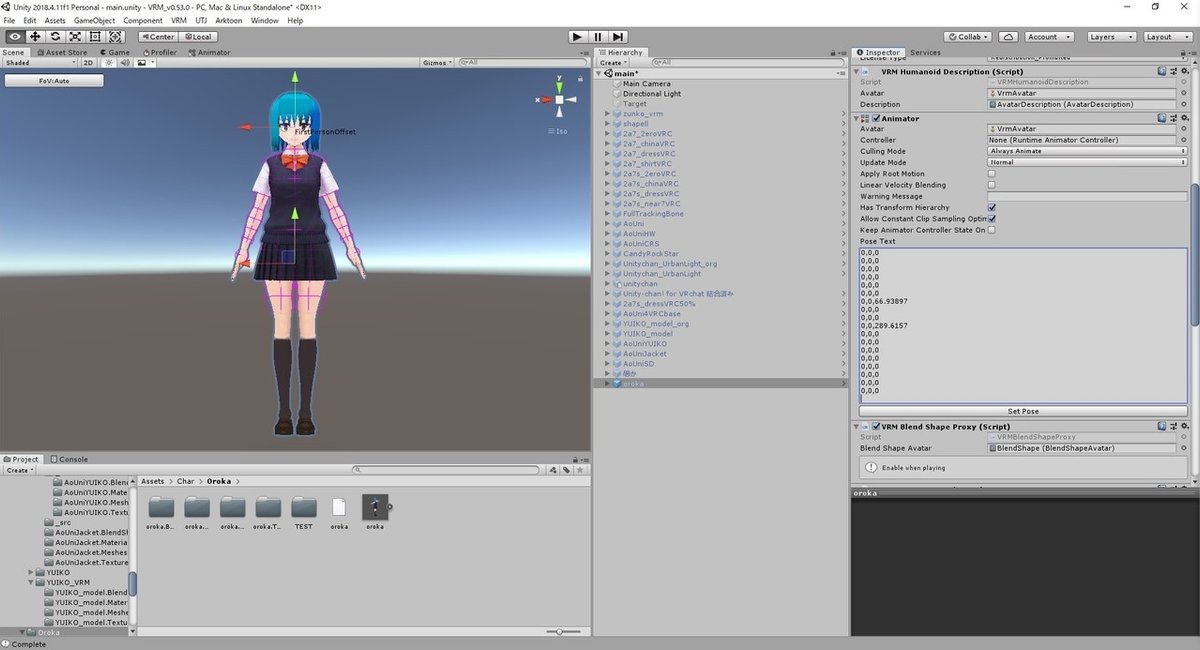The width and height of the screenshot is (1200, 650).
Task: Click Search by Label icon in Project
Action: 567,470
